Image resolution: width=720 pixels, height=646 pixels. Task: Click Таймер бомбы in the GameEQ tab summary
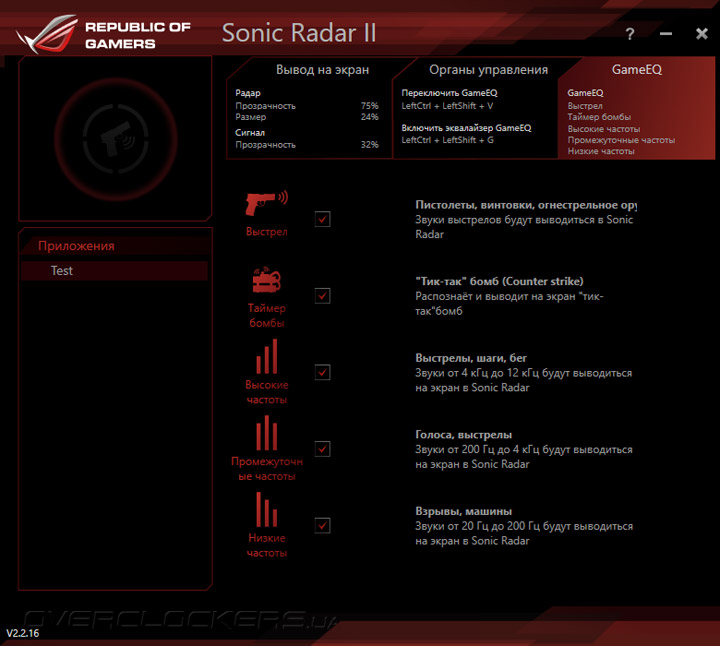(599, 117)
